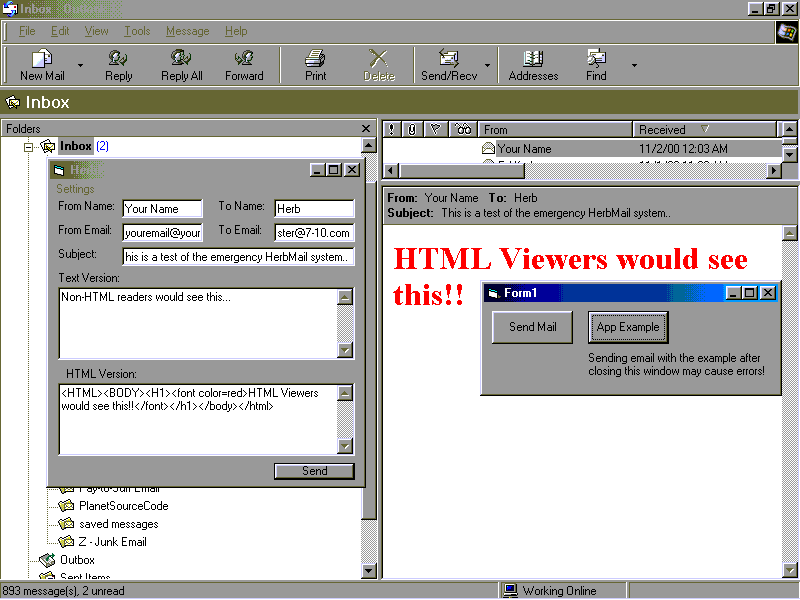Print the current message
Viewport: 800px width, 600px height.
click(x=315, y=65)
